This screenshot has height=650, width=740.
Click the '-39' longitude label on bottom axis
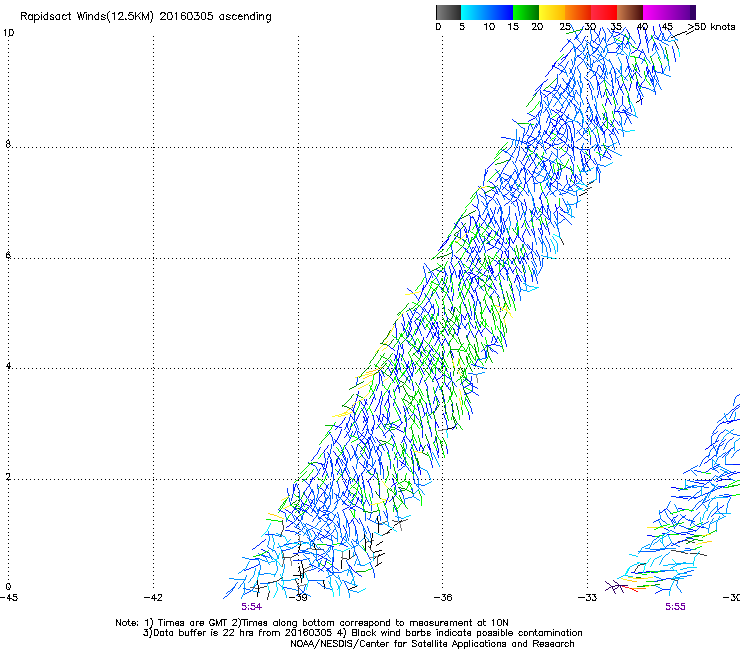click(298, 598)
